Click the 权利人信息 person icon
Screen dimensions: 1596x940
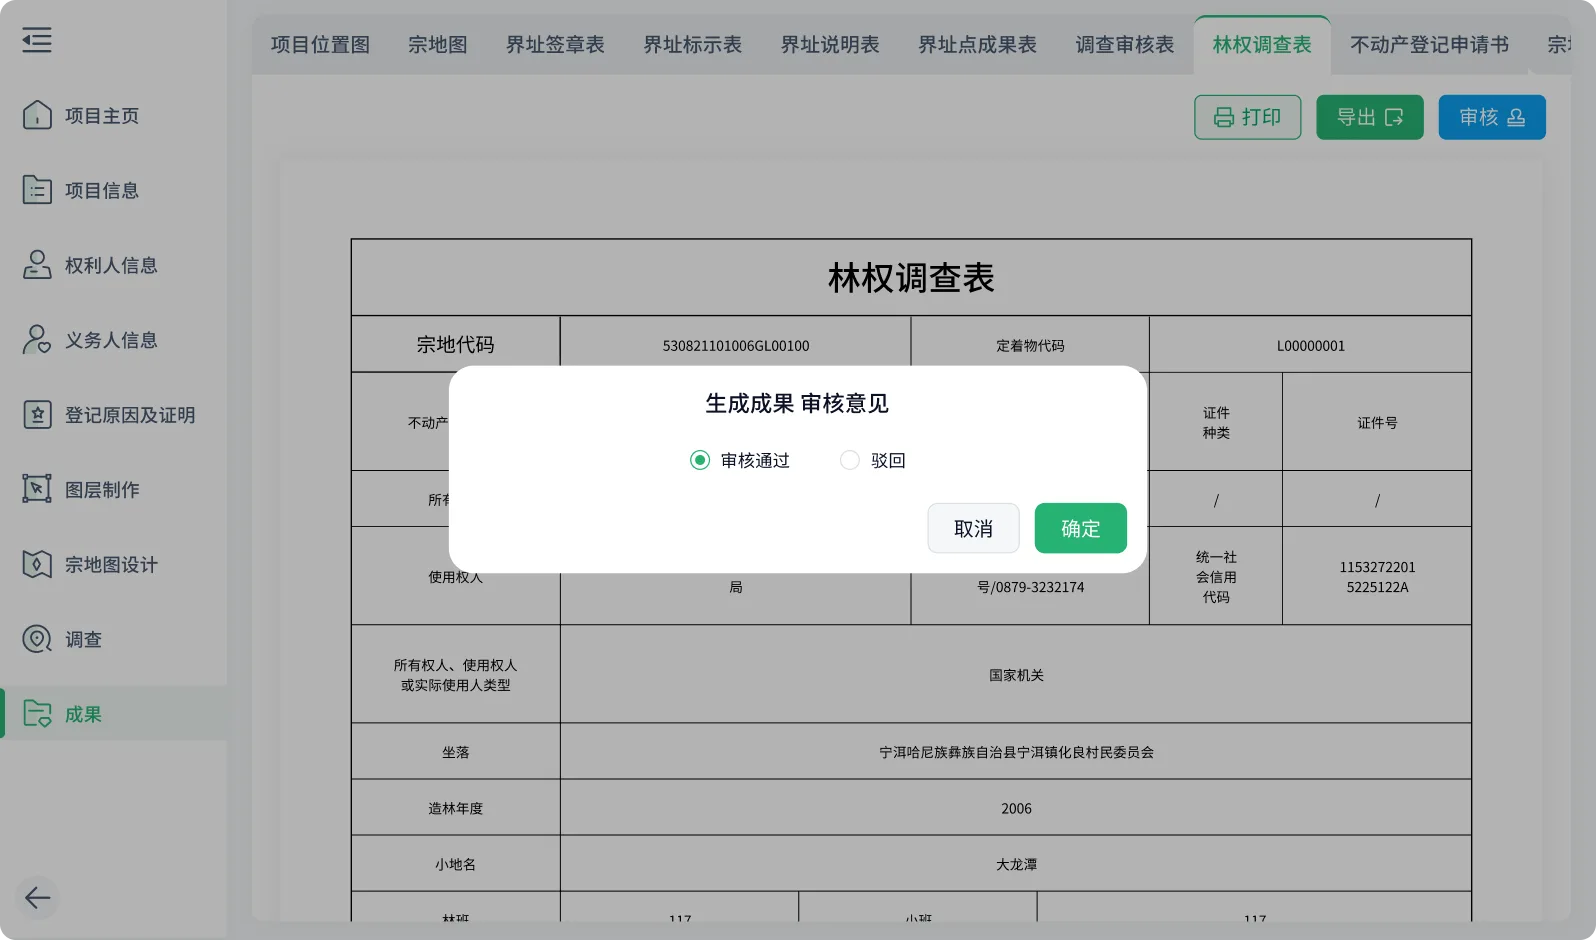tap(37, 265)
